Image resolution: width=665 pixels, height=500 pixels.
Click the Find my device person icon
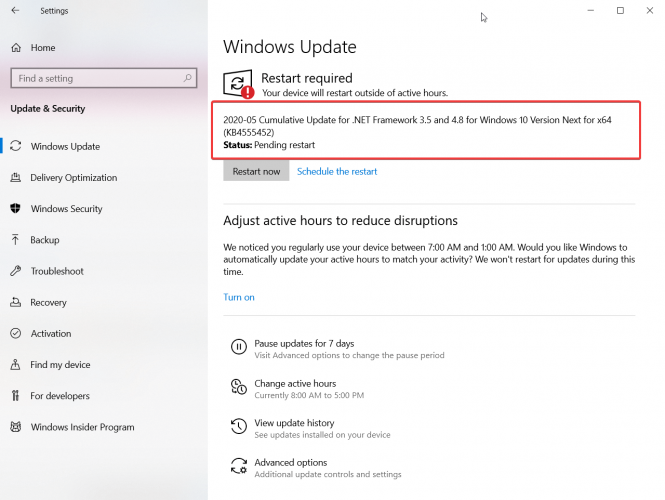[16, 365]
